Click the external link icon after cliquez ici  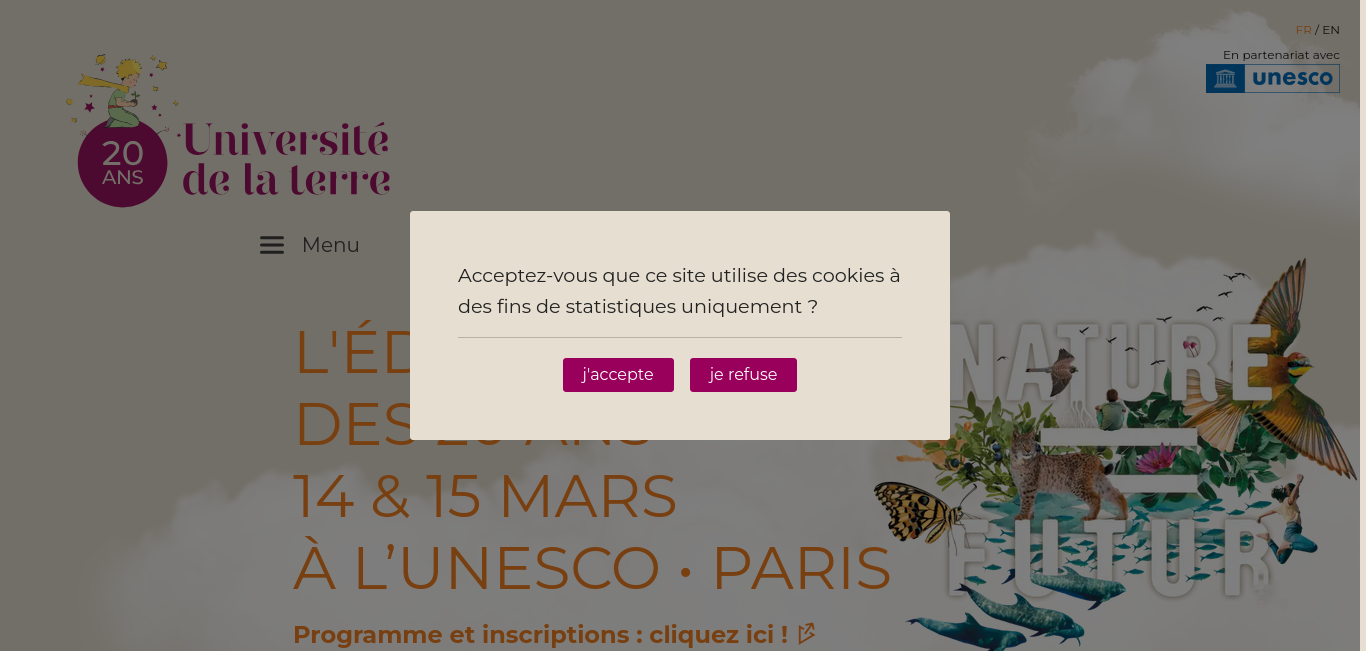click(x=806, y=634)
